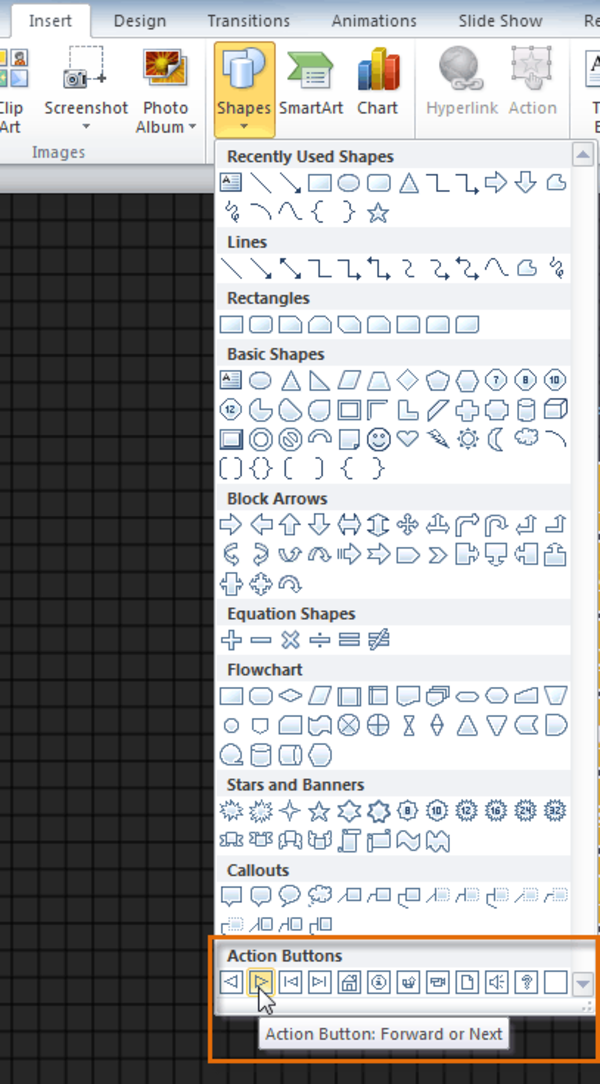
Task: Click the shapes gallery scroll-down arrow
Action: 584,984
